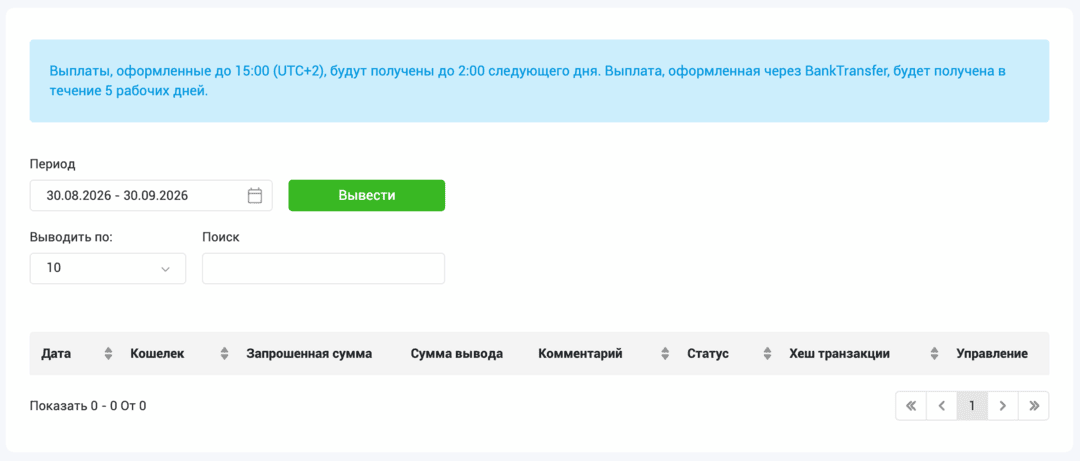
Task: Sort by Хеш транзакции column arrows
Action: (934, 354)
